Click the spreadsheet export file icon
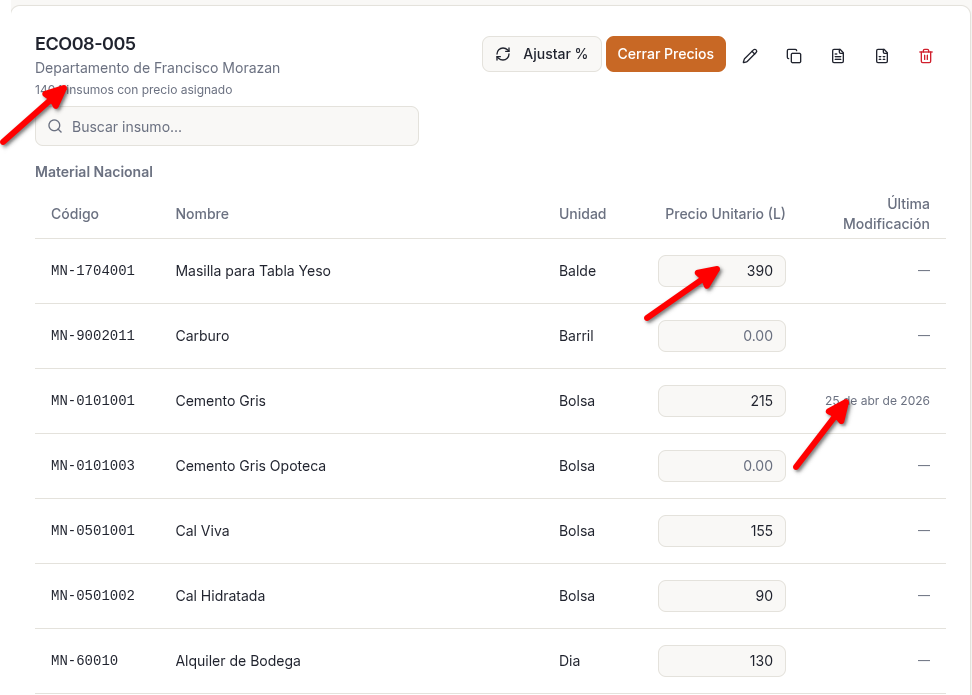Image resolution: width=972 pixels, height=695 pixels. click(882, 56)
